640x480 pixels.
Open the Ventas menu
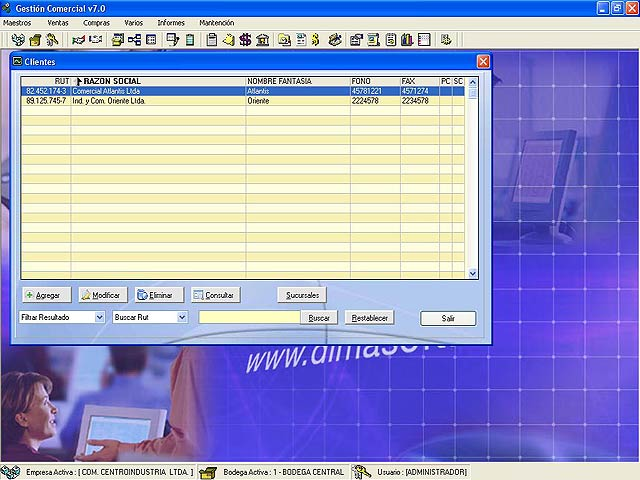58,22
